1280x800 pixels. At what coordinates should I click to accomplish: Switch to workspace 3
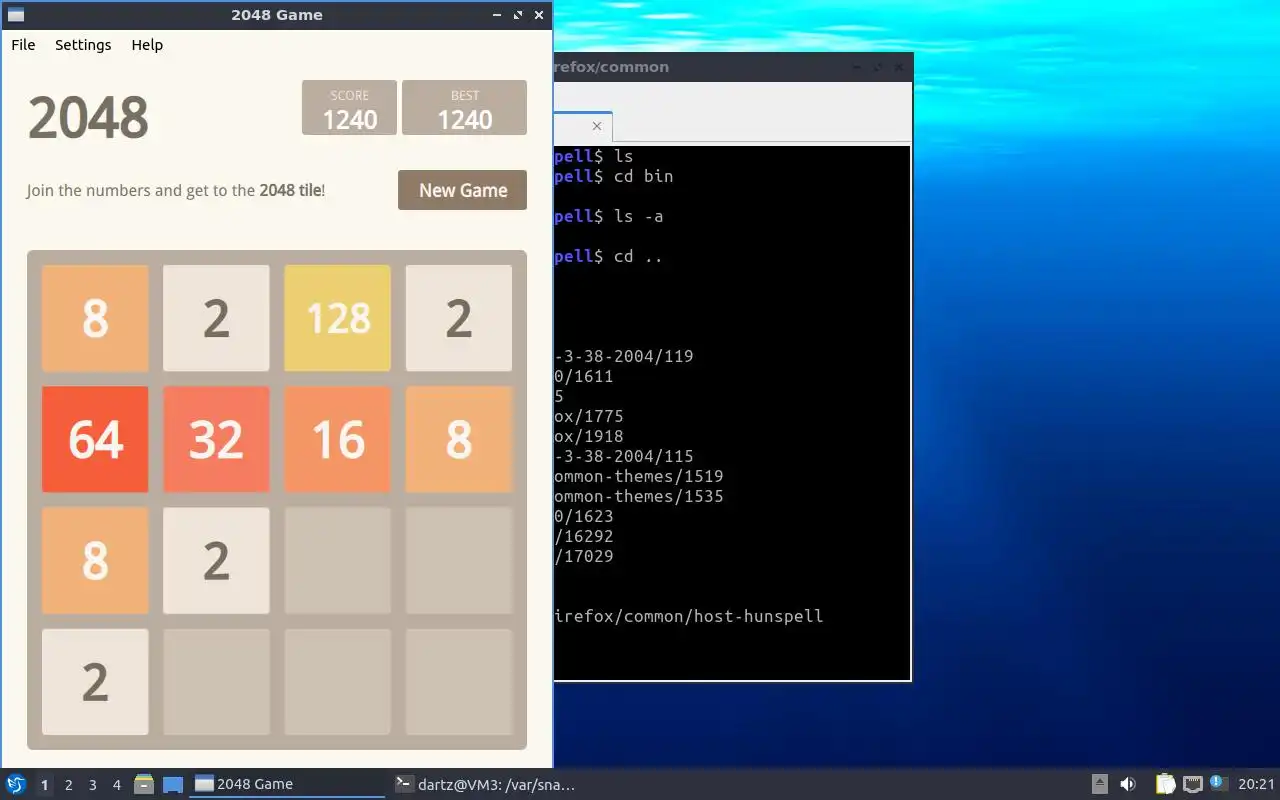tap(92, 785)
